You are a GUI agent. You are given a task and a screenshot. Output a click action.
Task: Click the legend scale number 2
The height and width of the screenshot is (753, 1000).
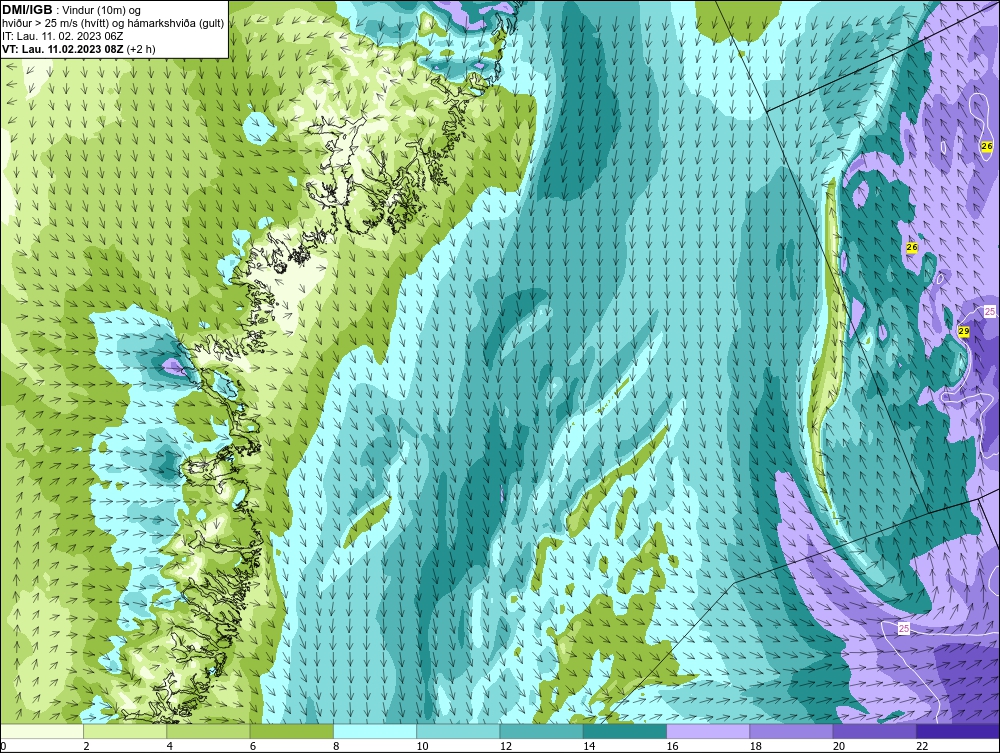coord(86,746)
